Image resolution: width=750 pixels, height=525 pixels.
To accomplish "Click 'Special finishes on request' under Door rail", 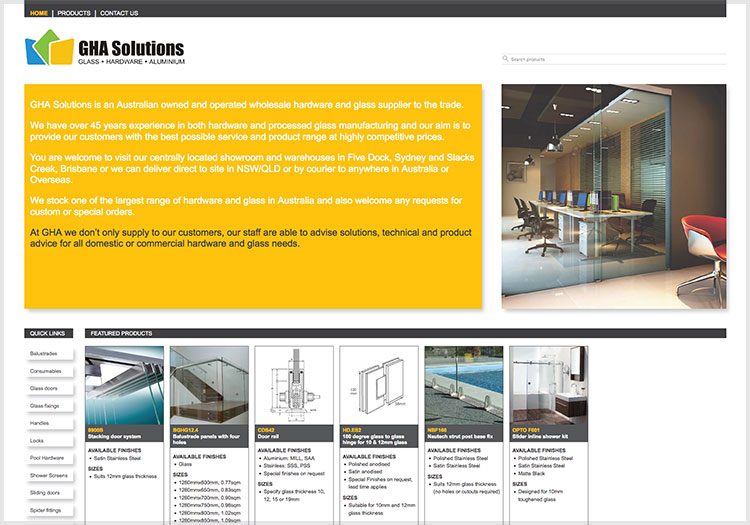I will click(x=294, y=473).
